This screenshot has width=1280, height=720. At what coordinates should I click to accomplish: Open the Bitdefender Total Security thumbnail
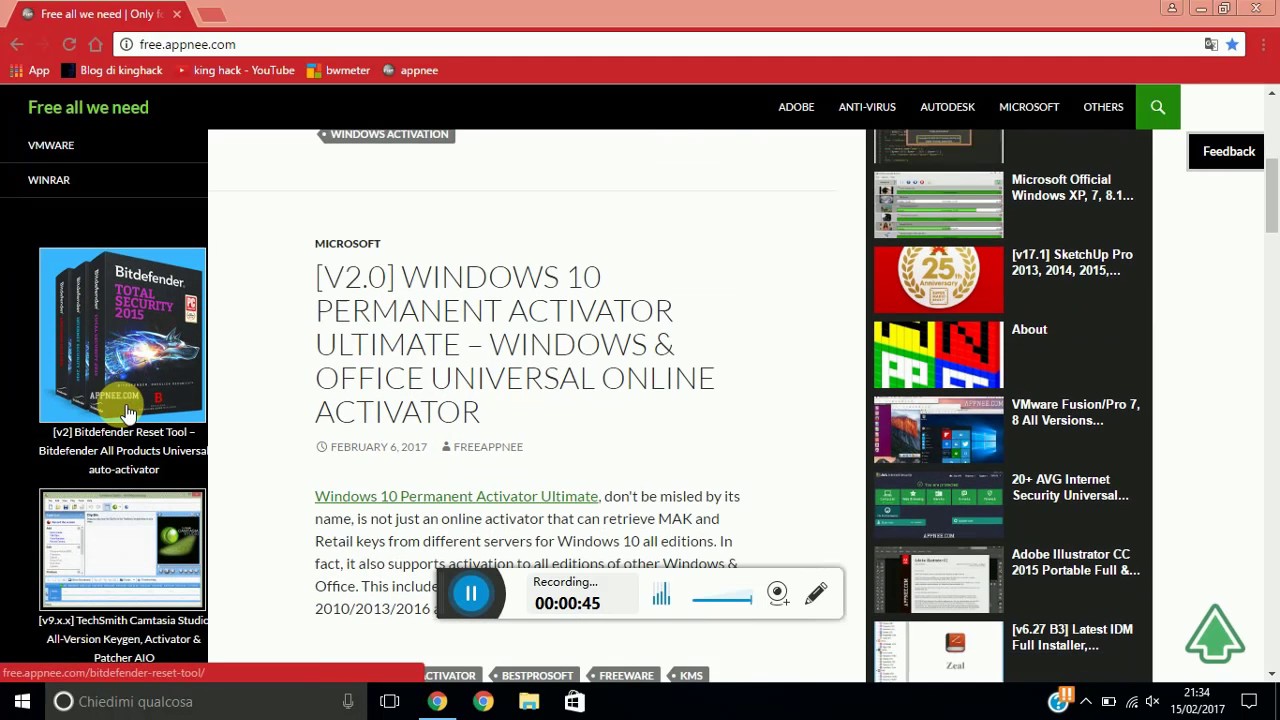point(123,335)
